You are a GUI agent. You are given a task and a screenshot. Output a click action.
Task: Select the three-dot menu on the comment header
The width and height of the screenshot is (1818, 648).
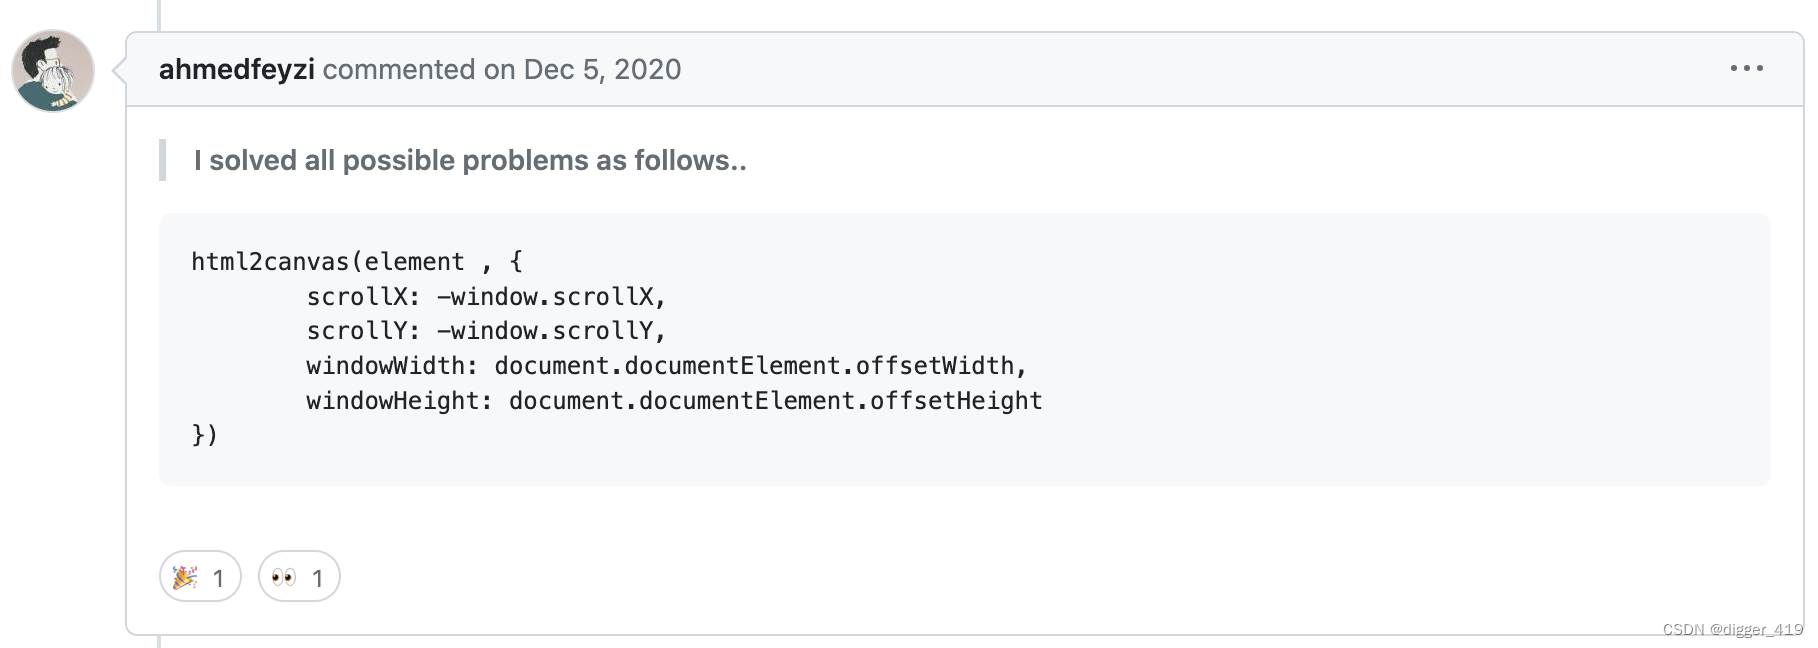pos(1747,68)
